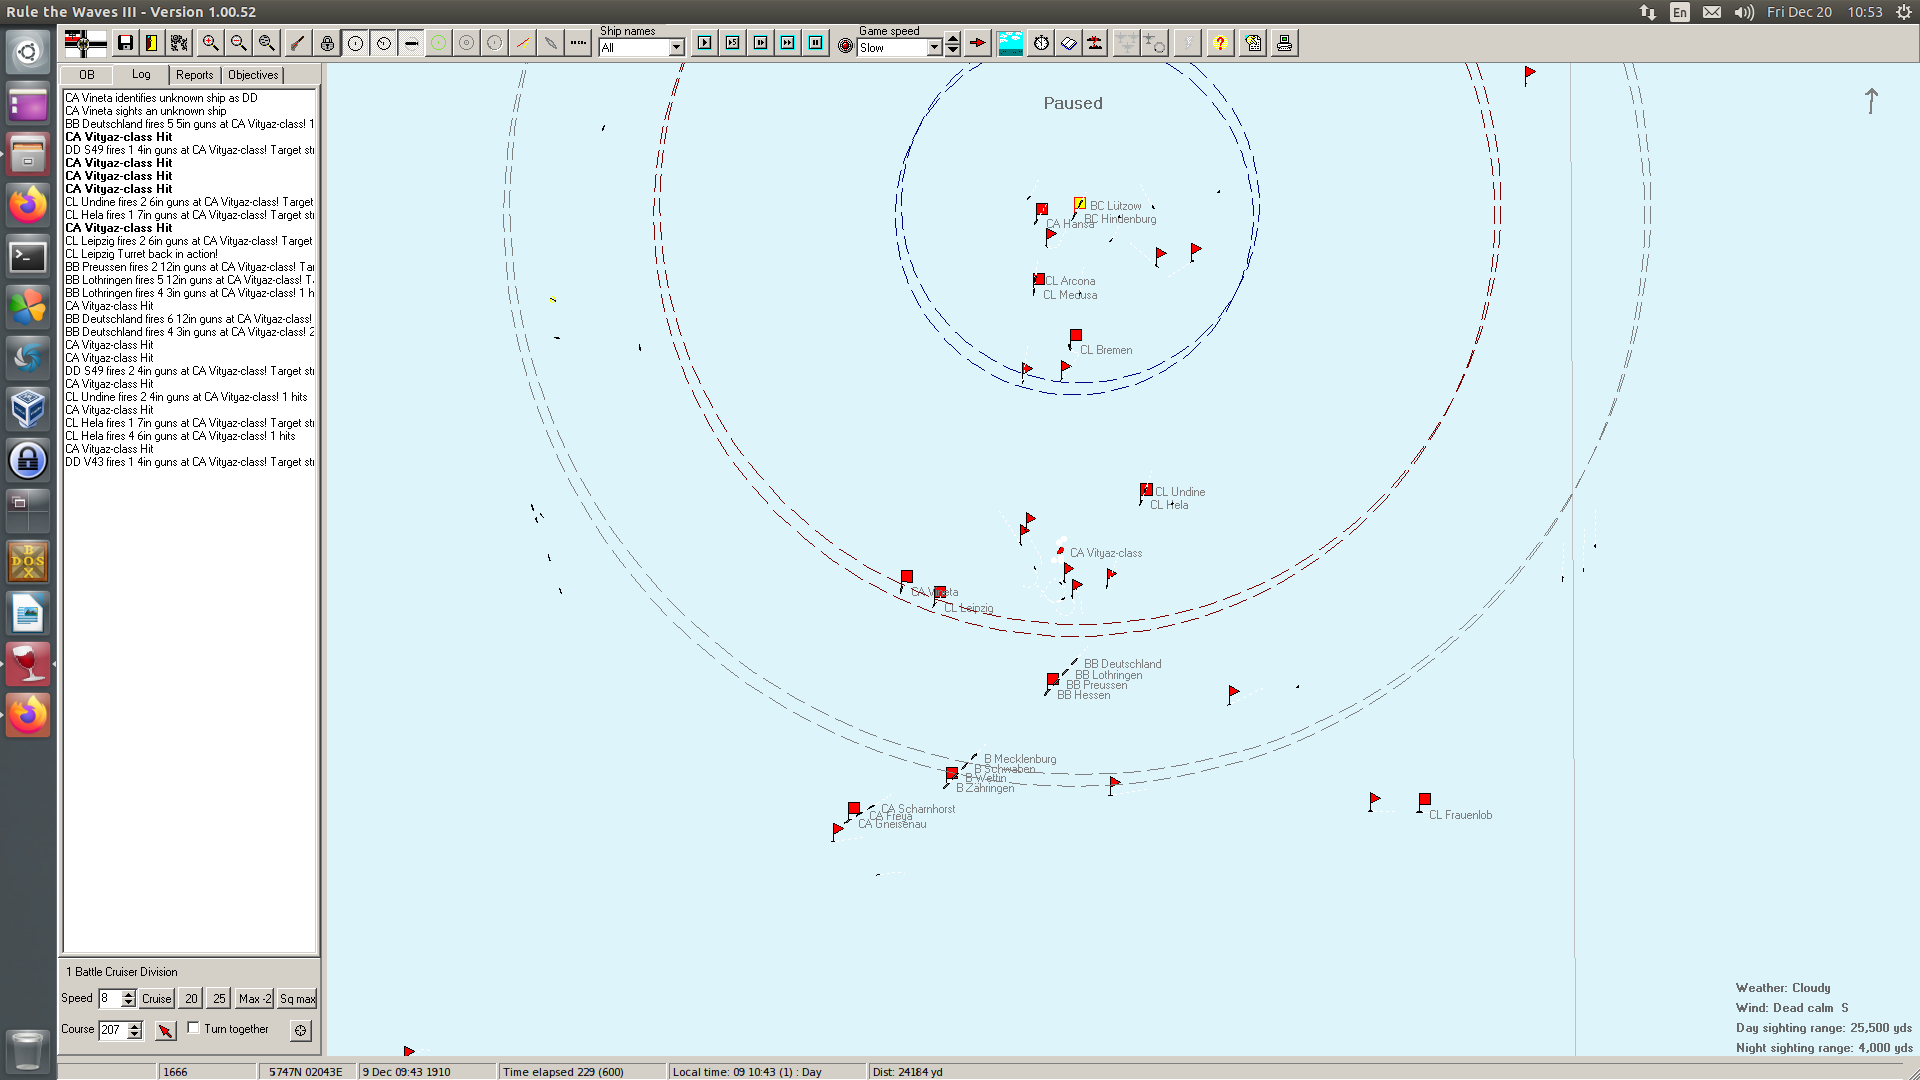
Task: Click the zoom out magnifier icon
Action: [238, 43]
